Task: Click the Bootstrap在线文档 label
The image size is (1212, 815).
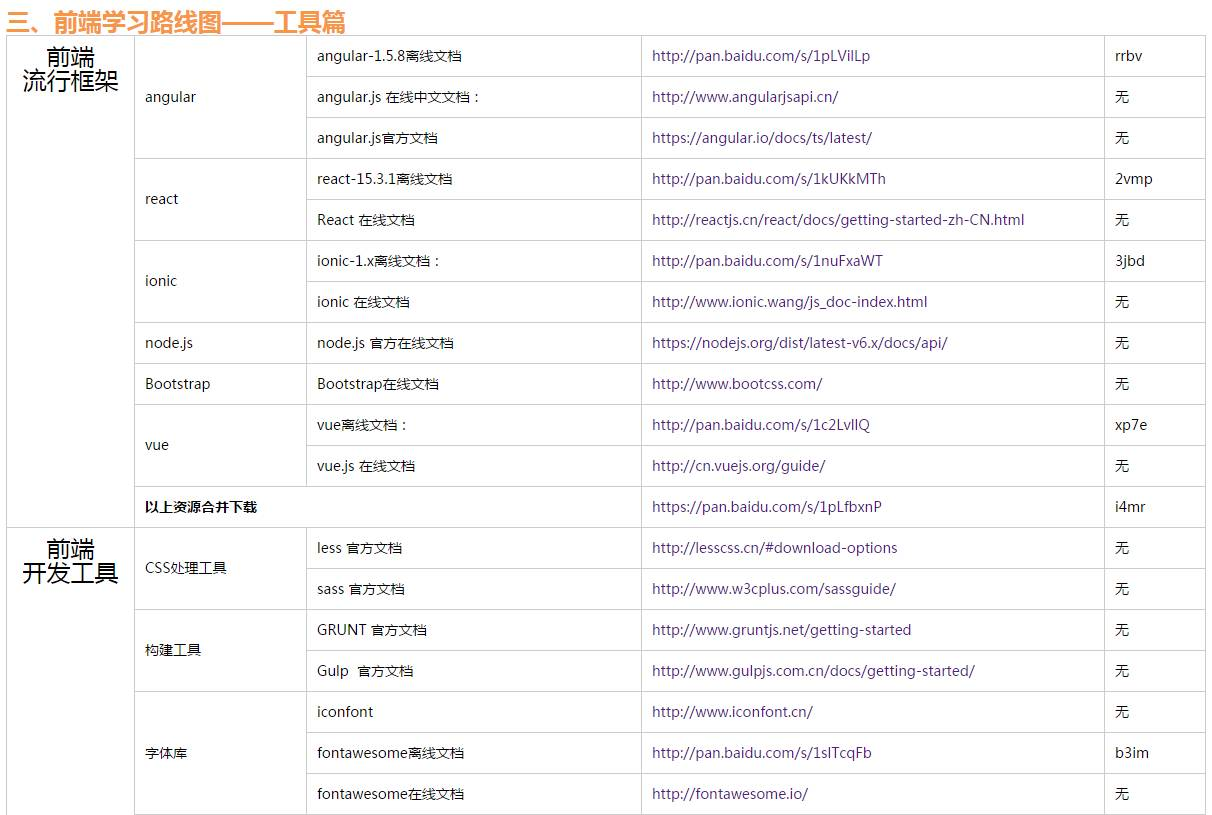Action: [378, 384]
